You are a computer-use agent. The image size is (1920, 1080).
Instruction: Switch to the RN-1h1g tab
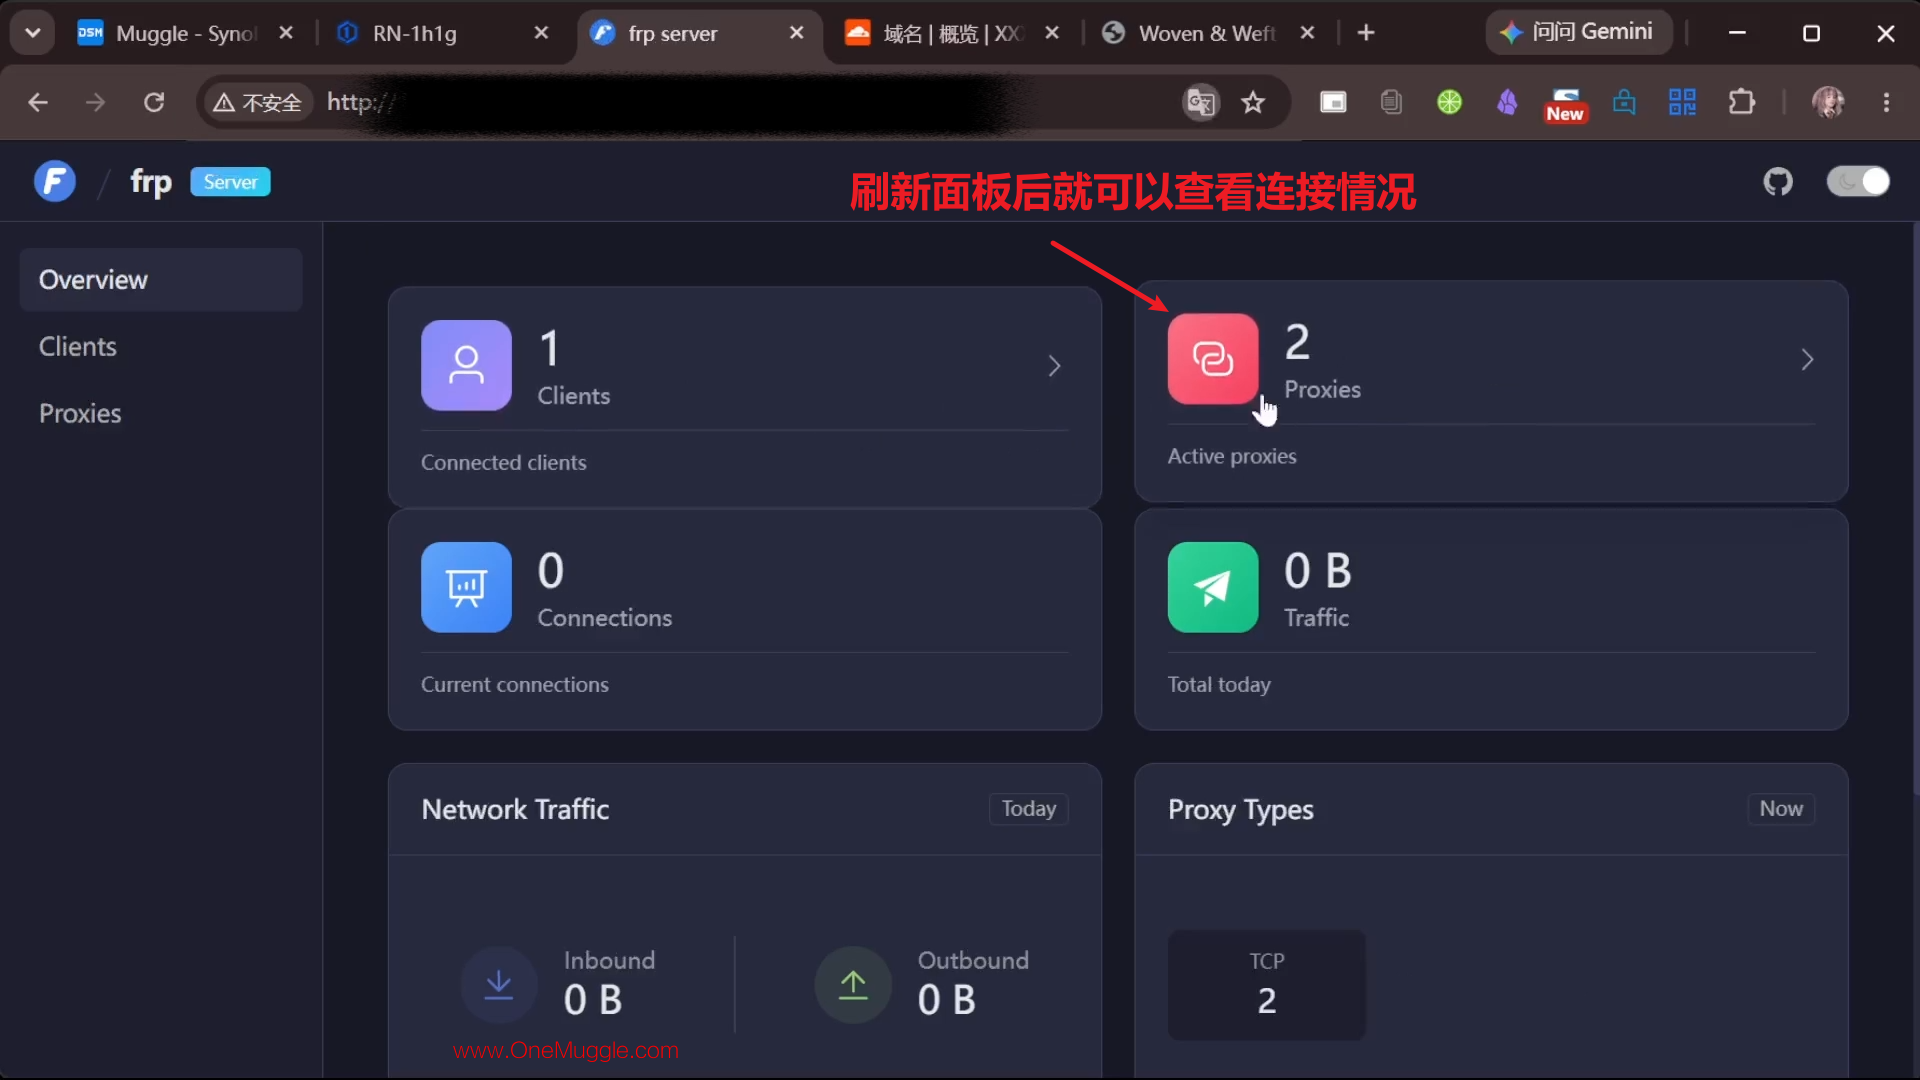pos(444,33)
